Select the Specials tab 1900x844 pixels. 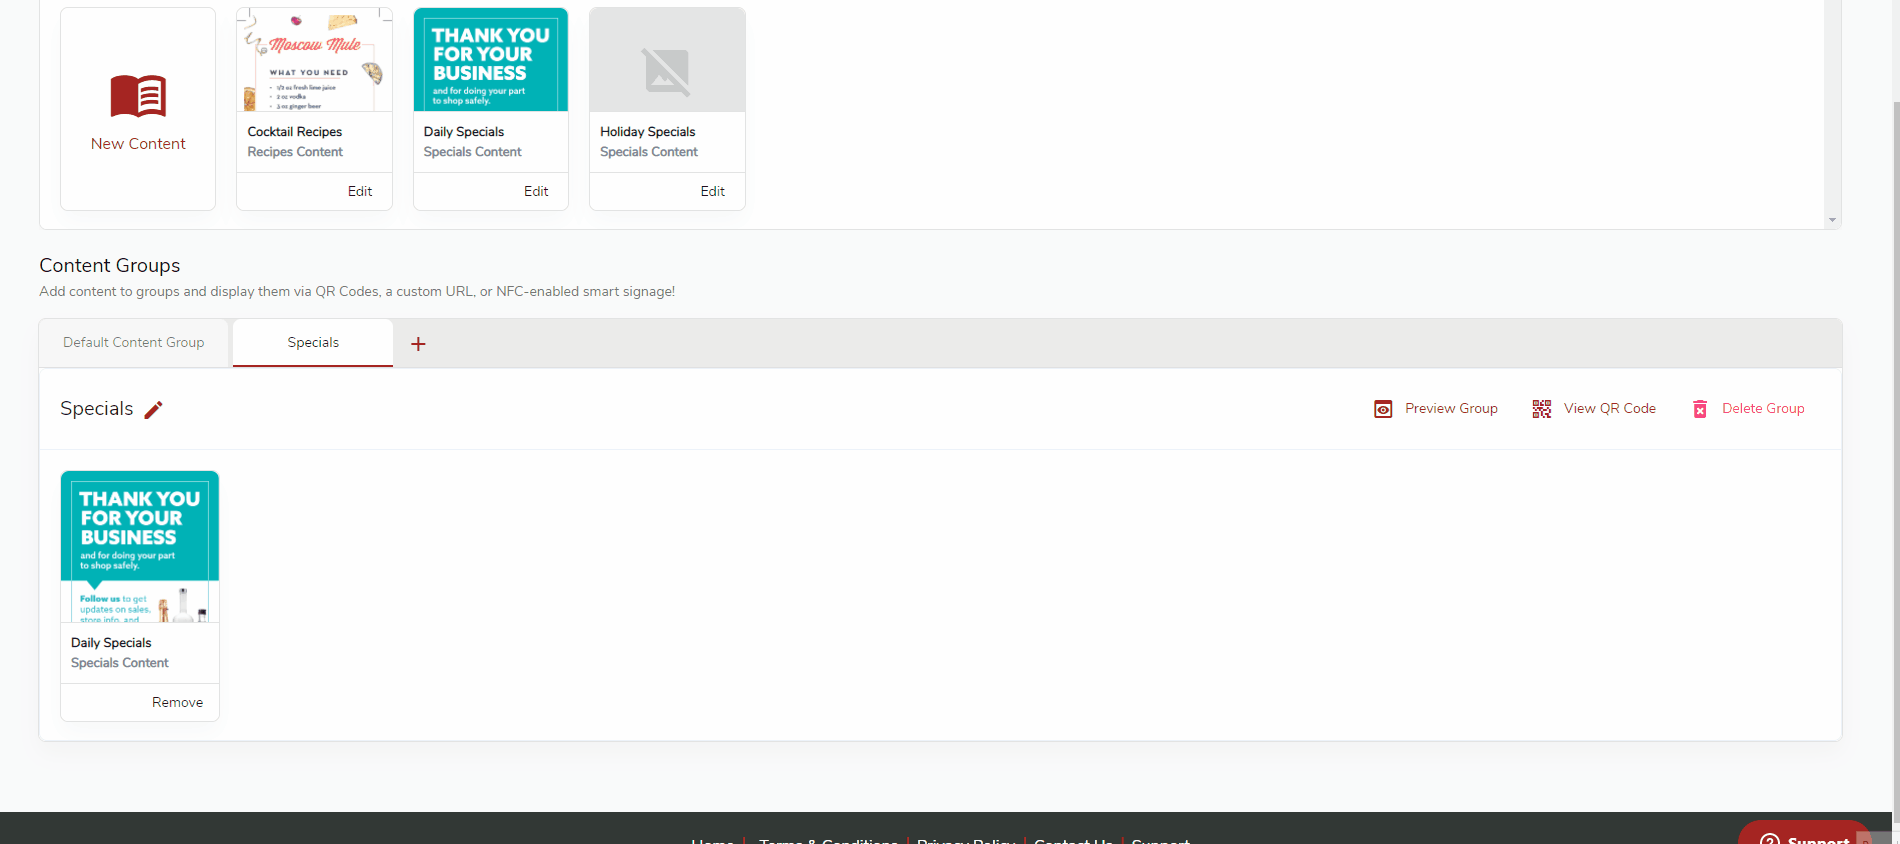(313, 342)
